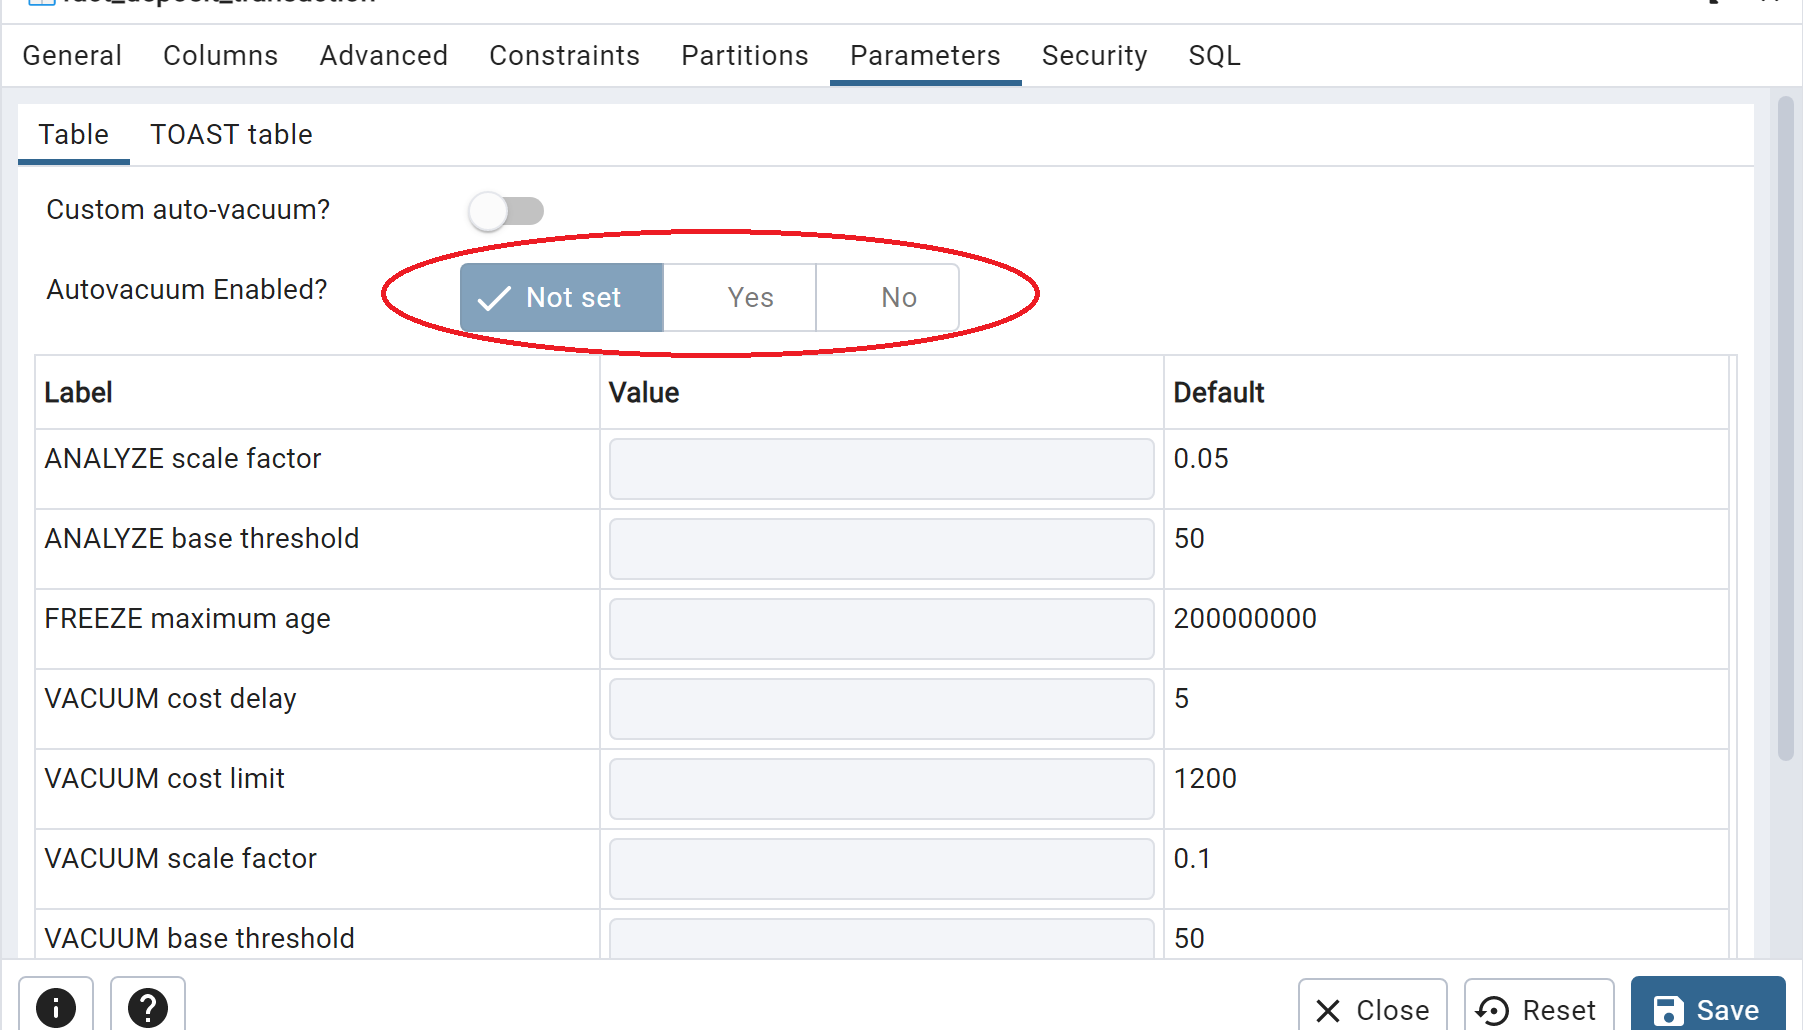
Task: Open the Advanced tab
Action: click(383, 55)
